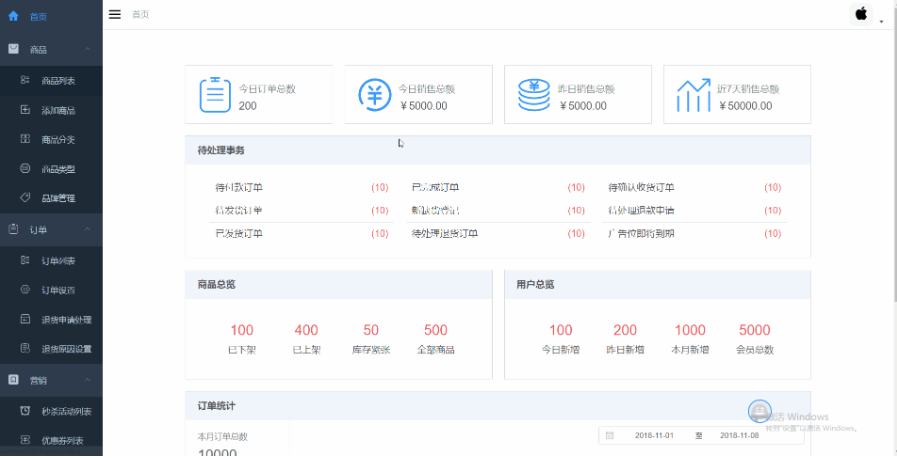
Task: Click the hamburger menu collapse icon
Action: pyautogui.click(x=115, y=14)
